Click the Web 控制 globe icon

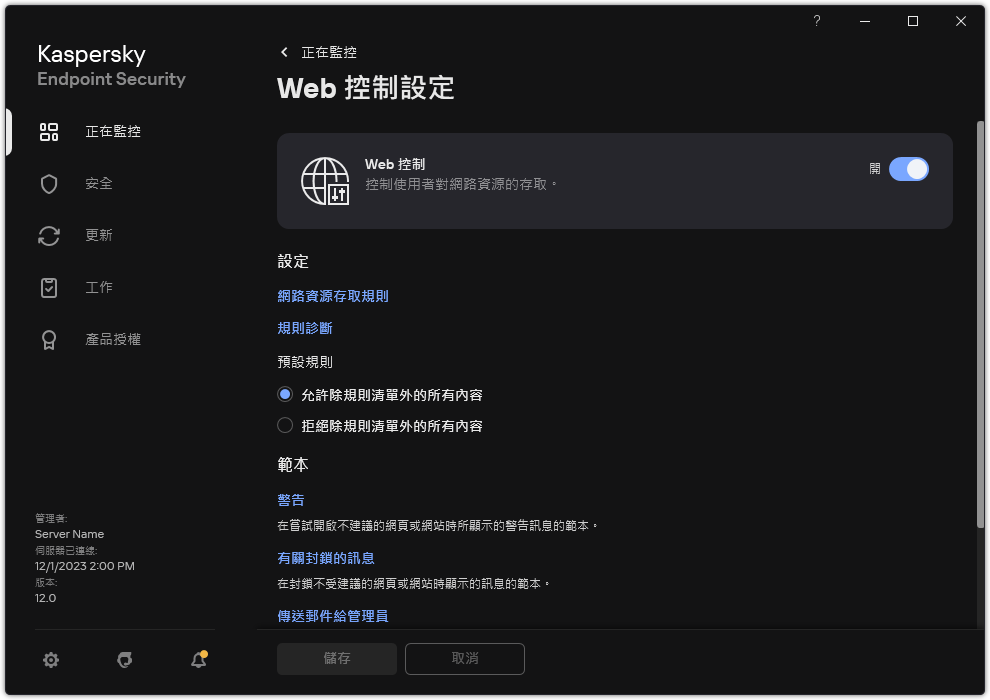click(325, 181)
